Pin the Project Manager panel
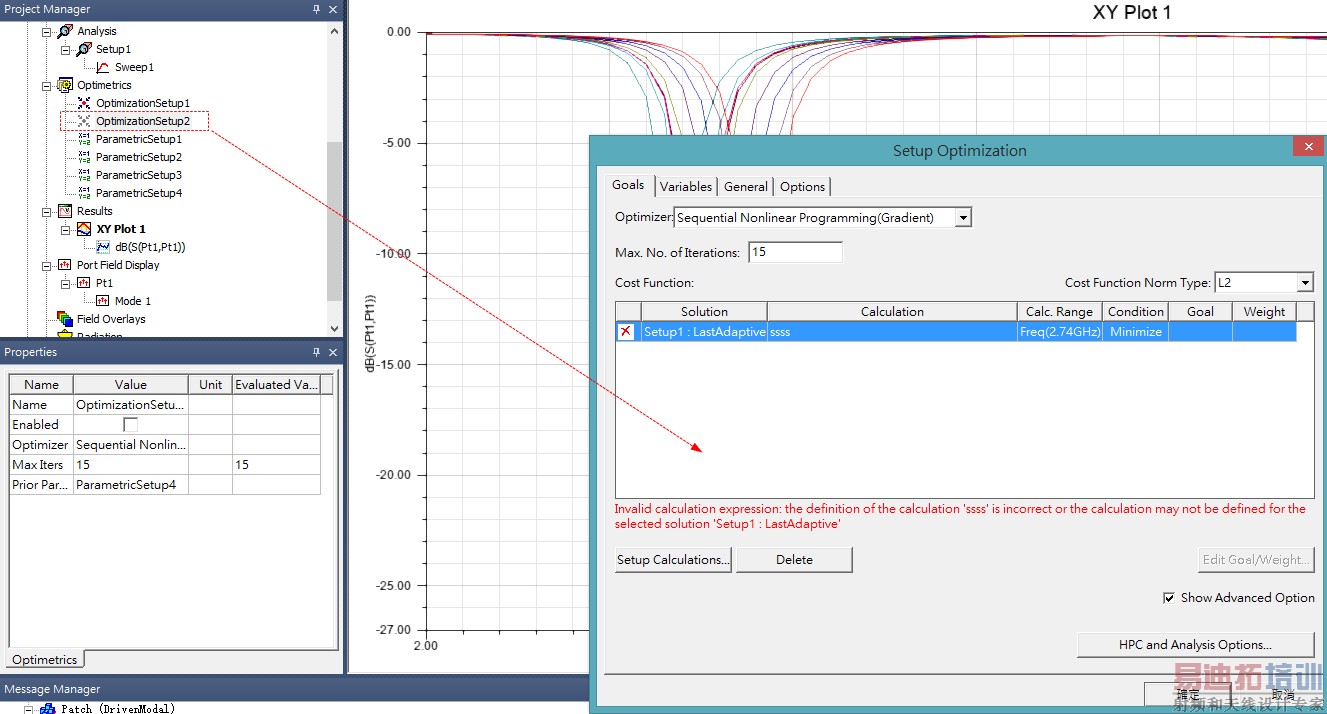Image resolution: width=1327 pixels, height=714 pixels. [x=317, y=9]
